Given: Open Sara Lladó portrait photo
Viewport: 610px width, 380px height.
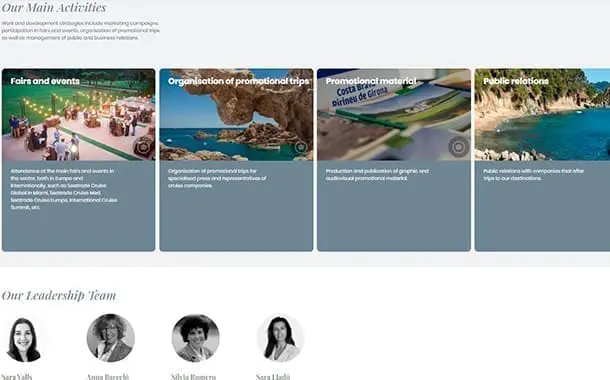Looking at the screenshot, I should point(280,338).
